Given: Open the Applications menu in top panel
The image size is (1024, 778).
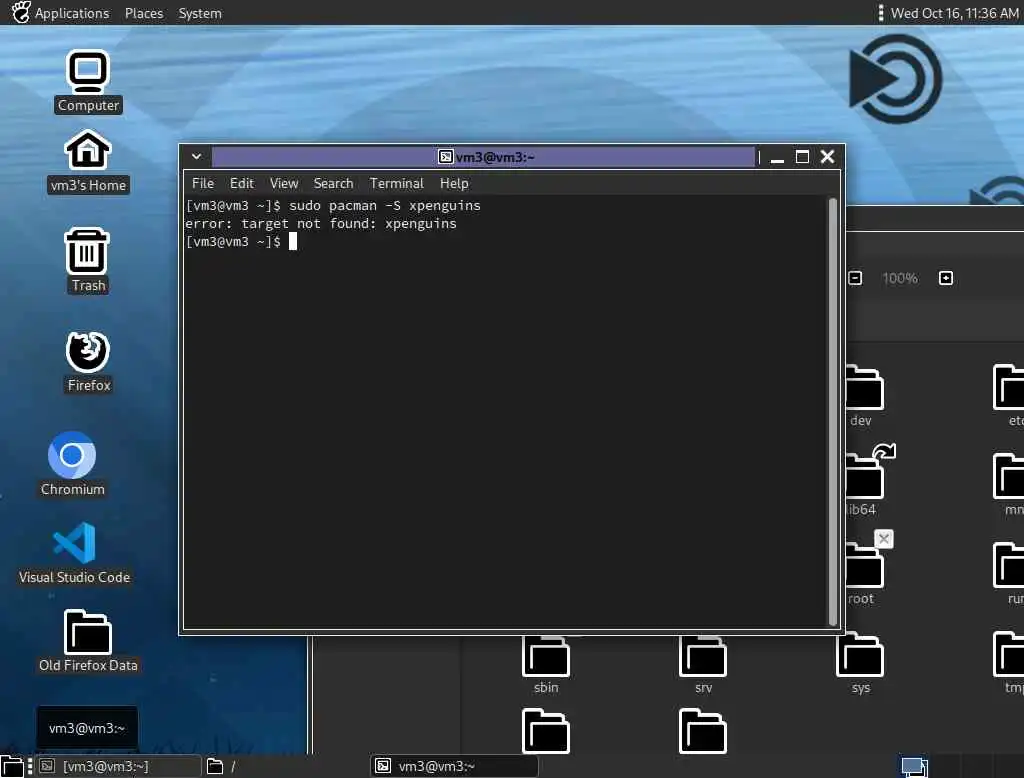Looking at the screenshot, I should 72,13.
